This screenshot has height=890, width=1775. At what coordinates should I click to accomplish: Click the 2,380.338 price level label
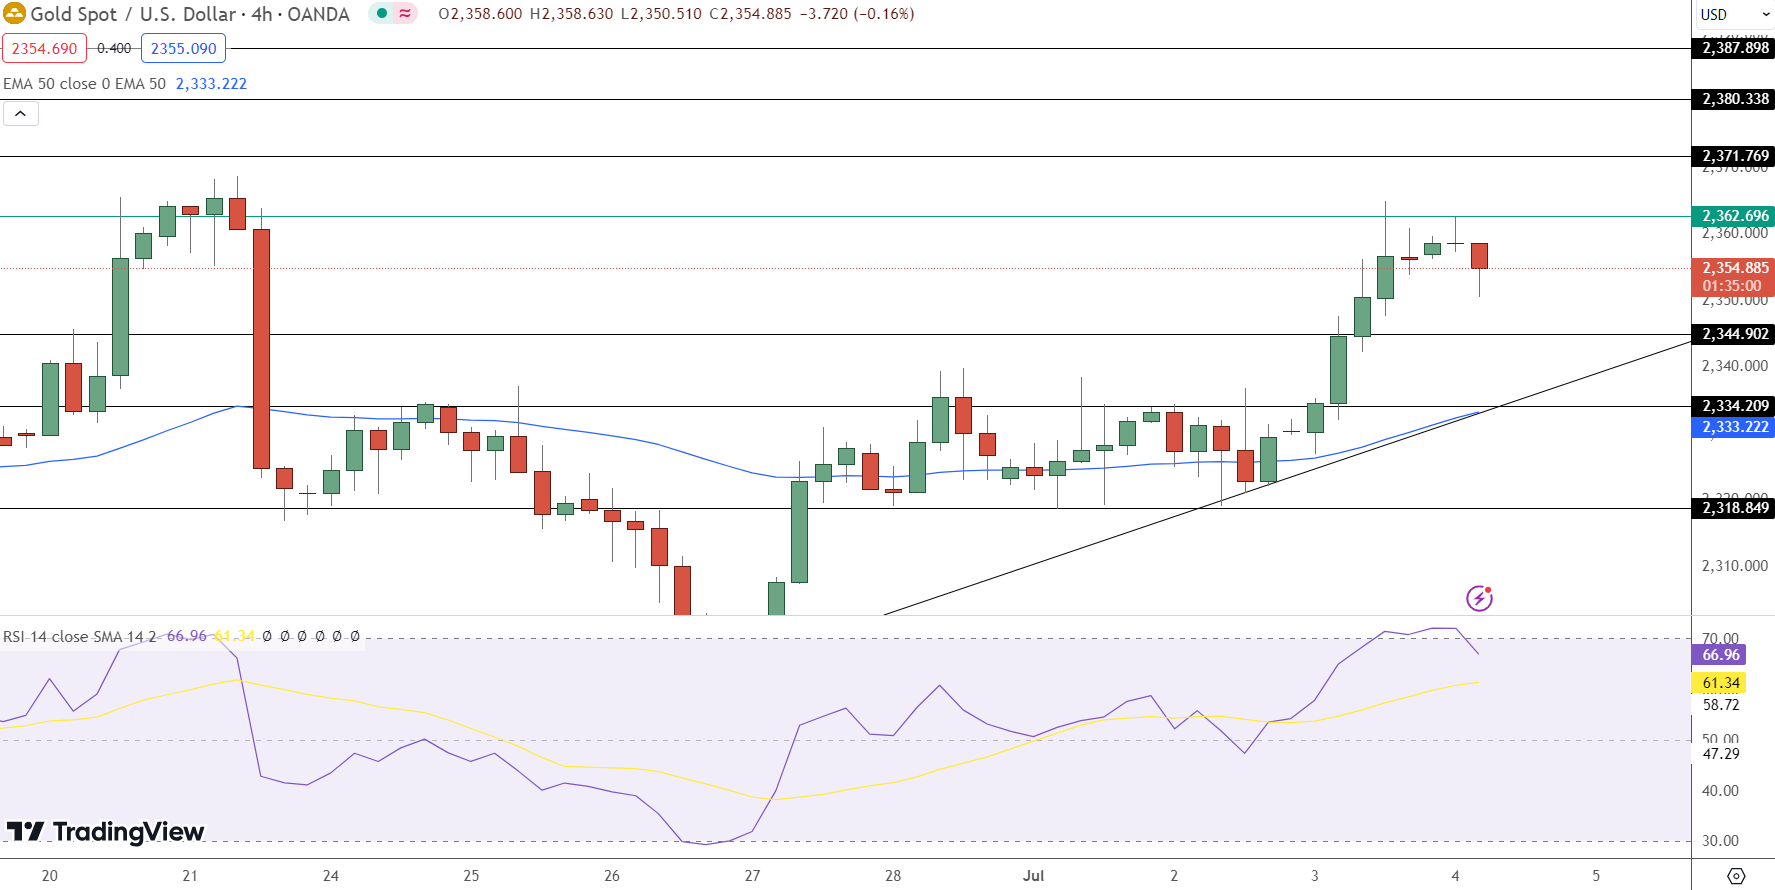pos(1735,99)
